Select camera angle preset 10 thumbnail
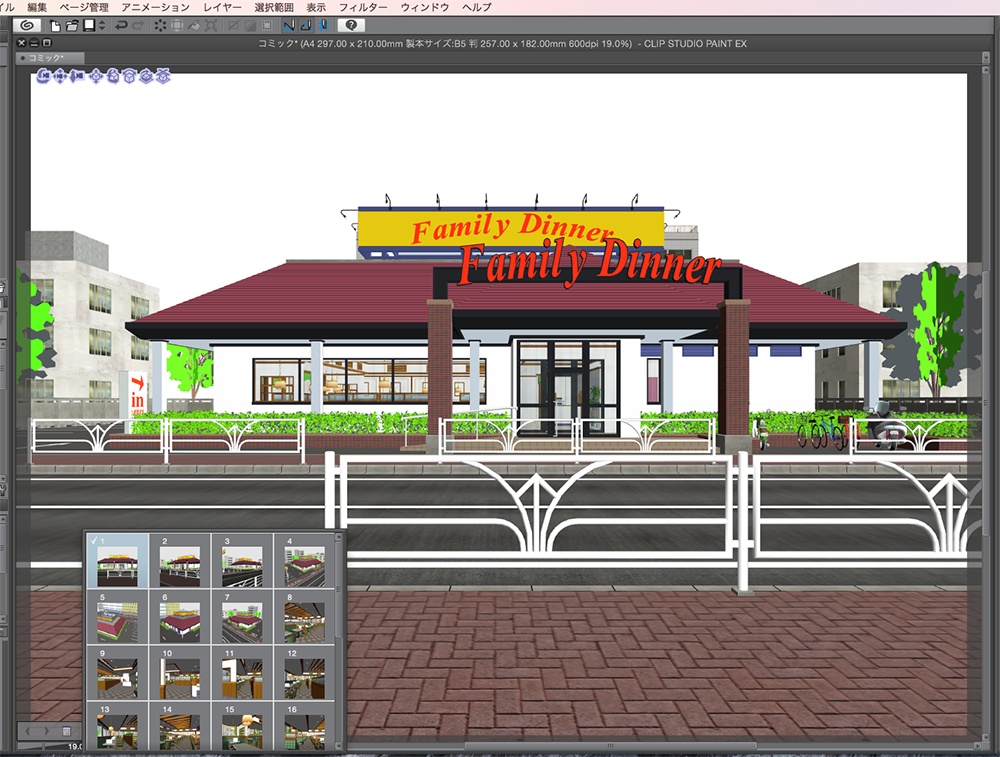 180,673
